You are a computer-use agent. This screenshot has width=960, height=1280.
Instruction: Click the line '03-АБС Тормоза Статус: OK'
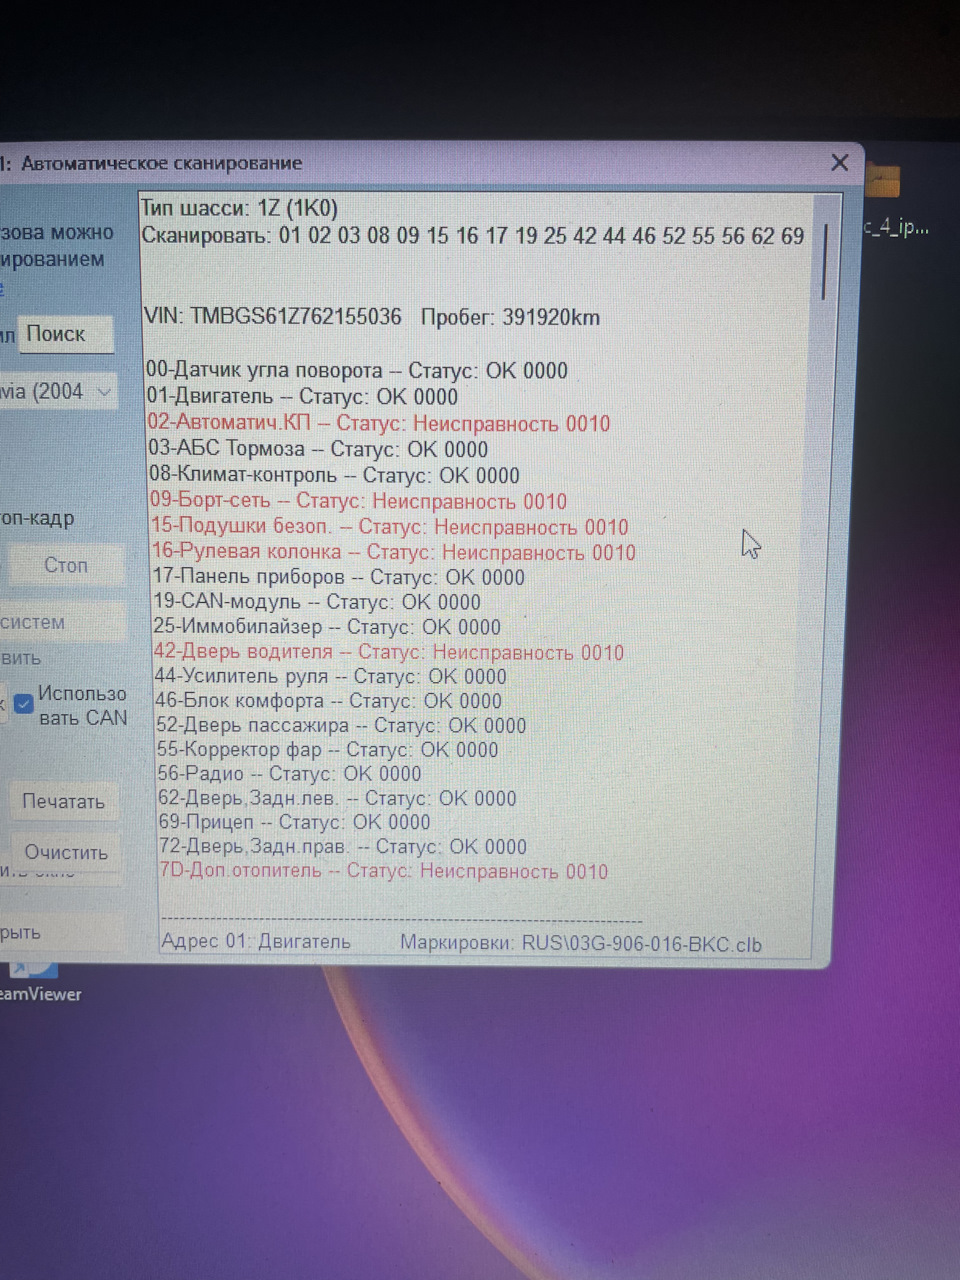[x=318, y=449]
